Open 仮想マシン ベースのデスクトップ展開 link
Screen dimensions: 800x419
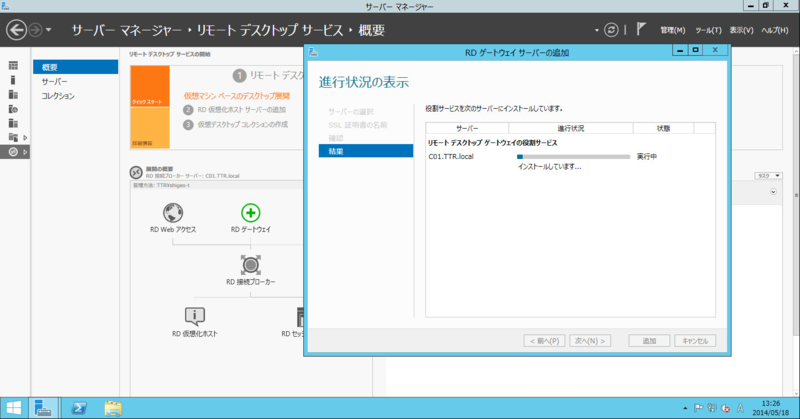[237, 95]
